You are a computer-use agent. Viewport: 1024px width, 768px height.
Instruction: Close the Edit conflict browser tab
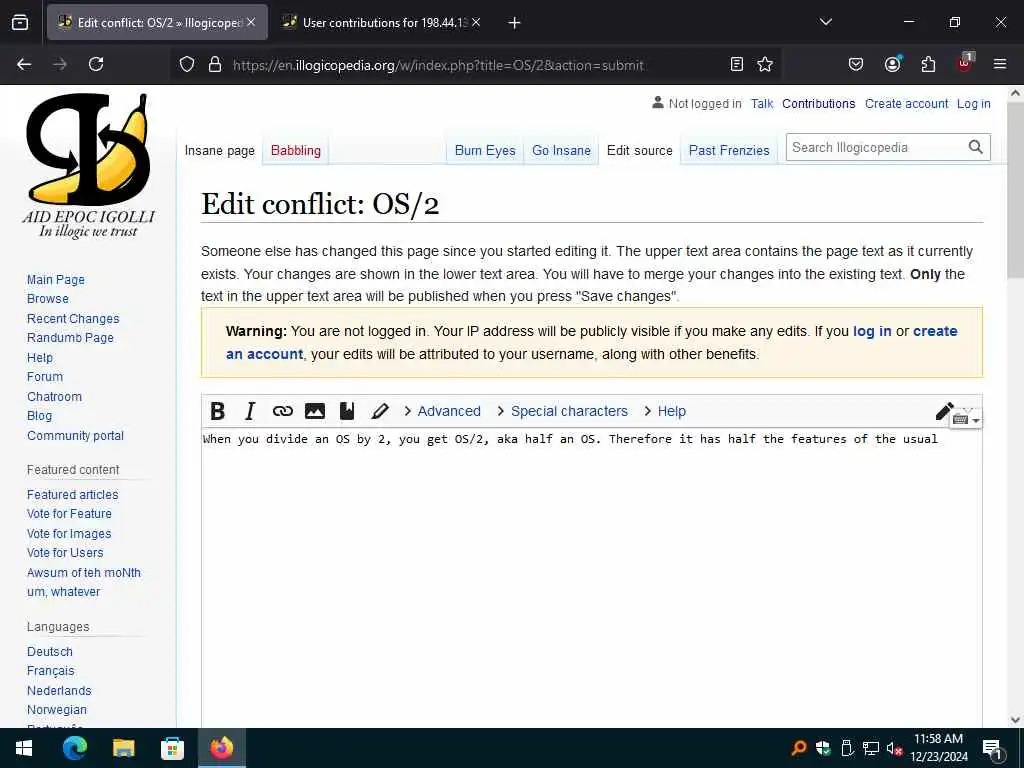251,22
